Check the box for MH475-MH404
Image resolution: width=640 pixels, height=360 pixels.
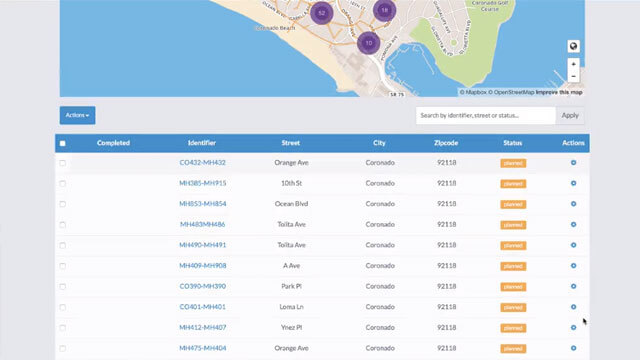(62, 348)
